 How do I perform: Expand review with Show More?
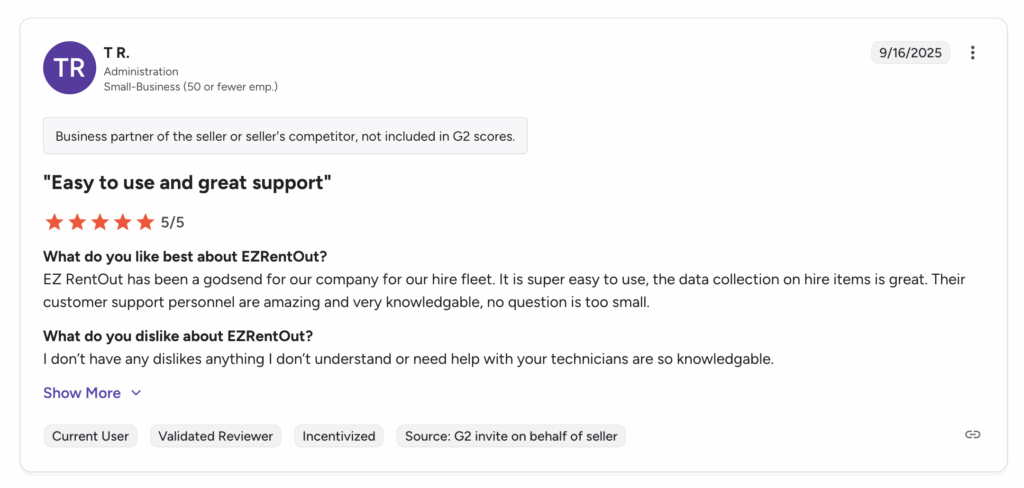pyautogui.click(x=82, y=393)
